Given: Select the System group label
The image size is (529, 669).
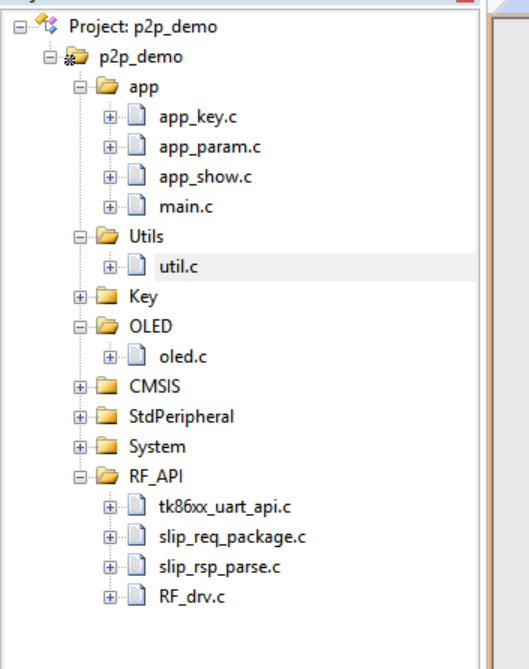Looking at the screenshot, I should 157,447.
